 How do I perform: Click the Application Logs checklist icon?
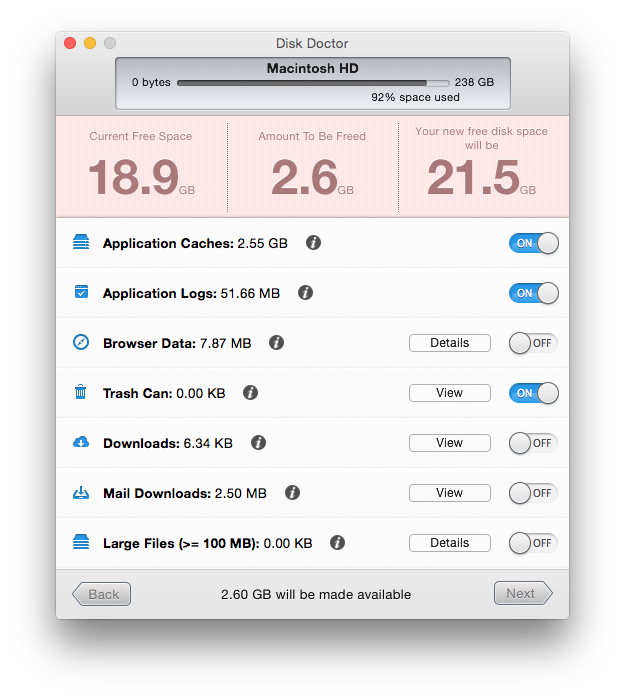[81, 292]
